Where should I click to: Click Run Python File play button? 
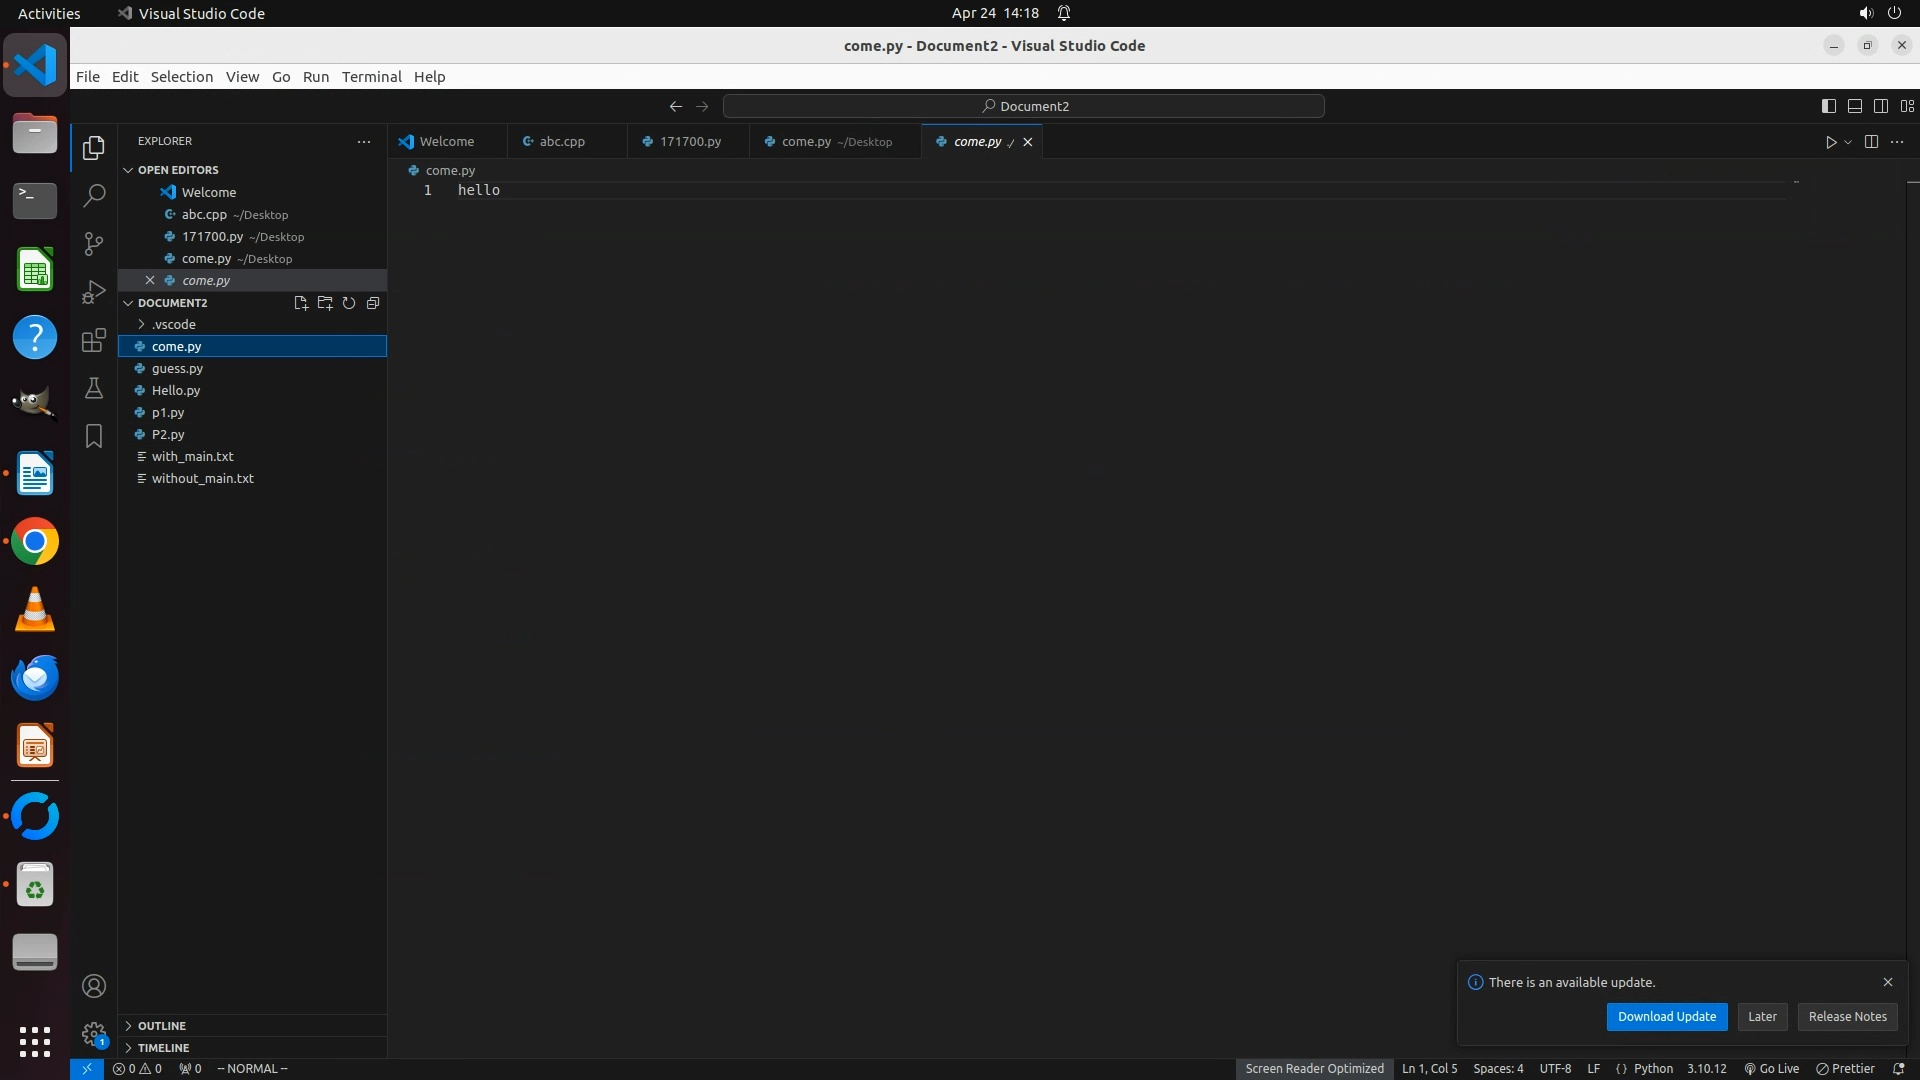[x=1830, y=142]
